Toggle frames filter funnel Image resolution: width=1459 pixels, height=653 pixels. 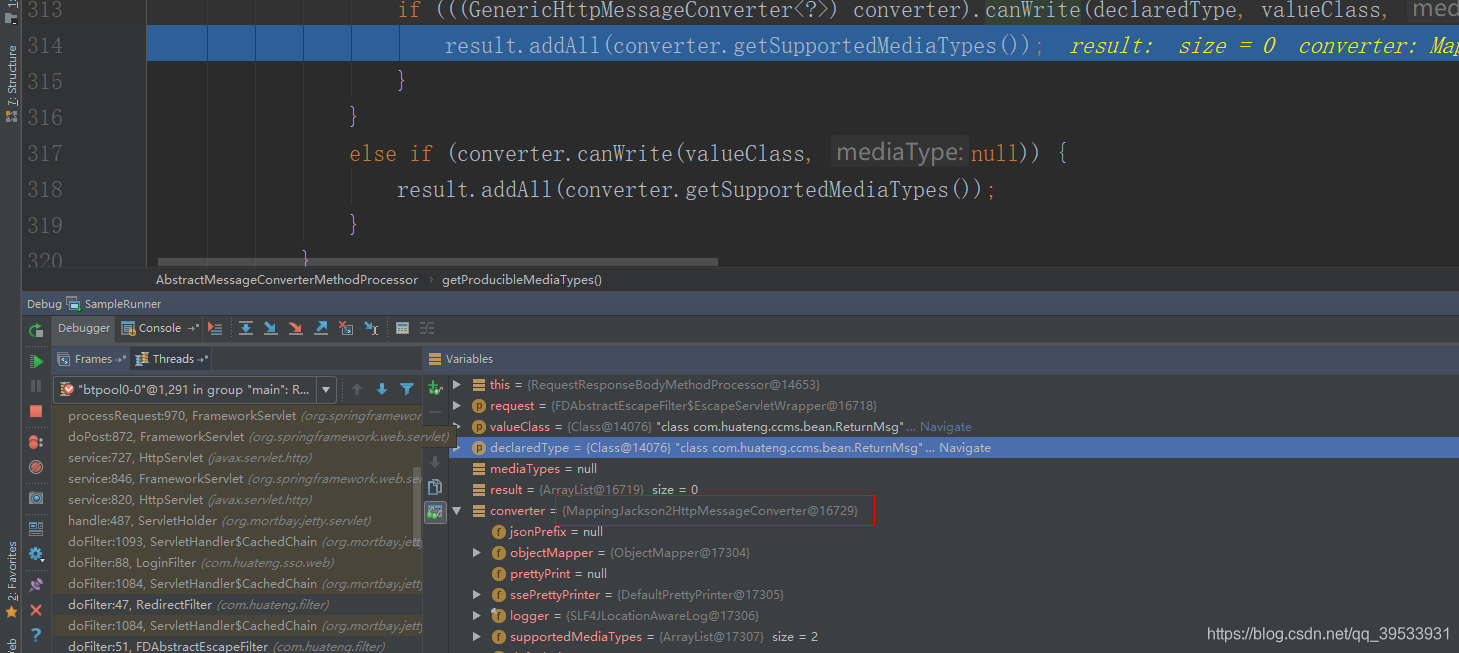[406, 389]
